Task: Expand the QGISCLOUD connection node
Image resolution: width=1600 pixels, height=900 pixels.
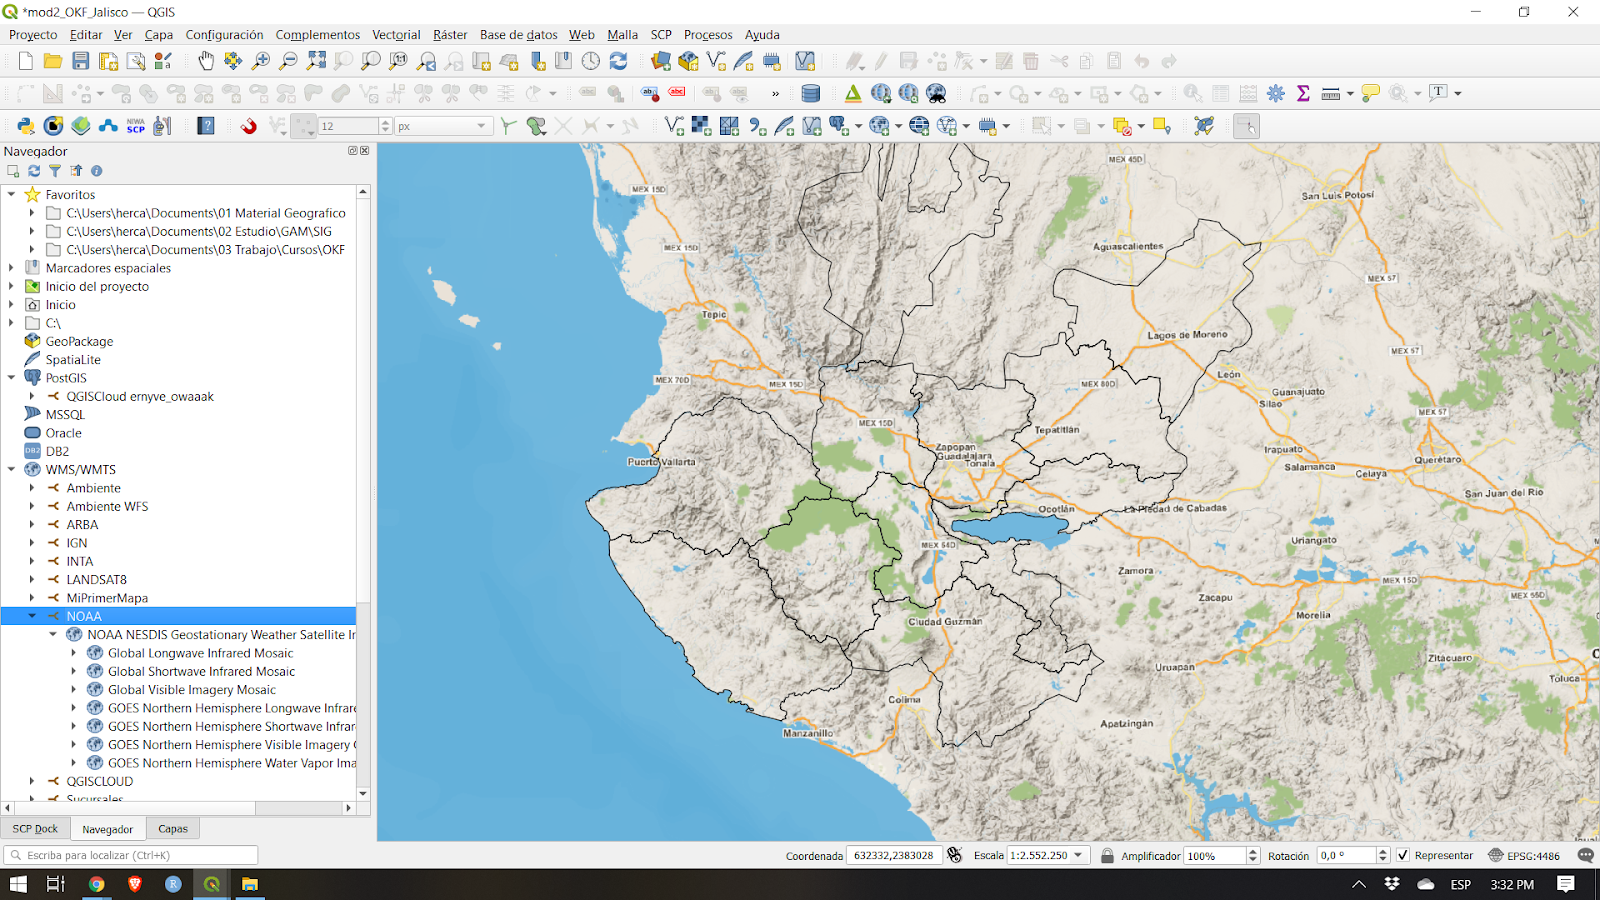Action: (x=32, y=781)
